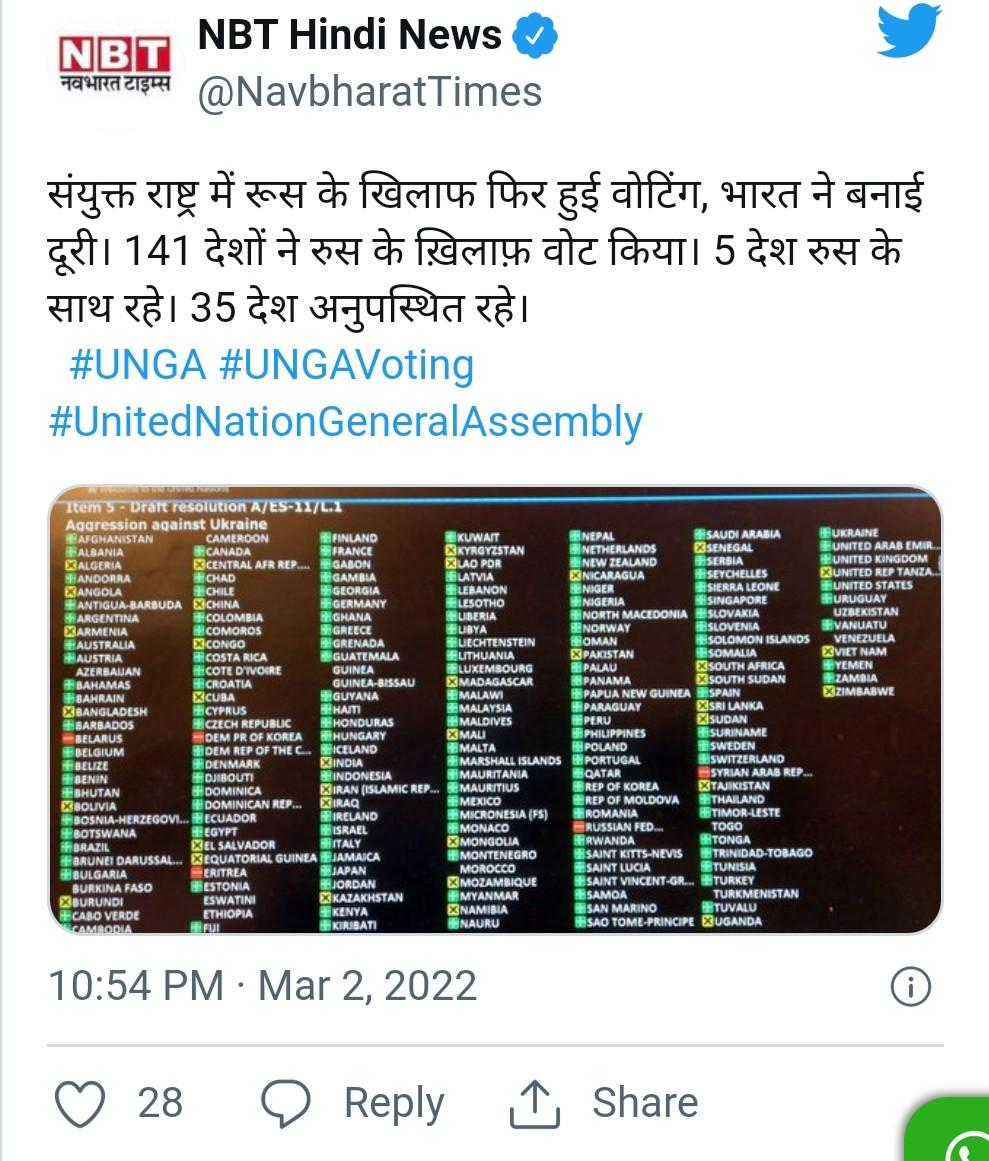The image size is (989, 1161).
Task: Open the tweet info circle icon
Action: 910,987
